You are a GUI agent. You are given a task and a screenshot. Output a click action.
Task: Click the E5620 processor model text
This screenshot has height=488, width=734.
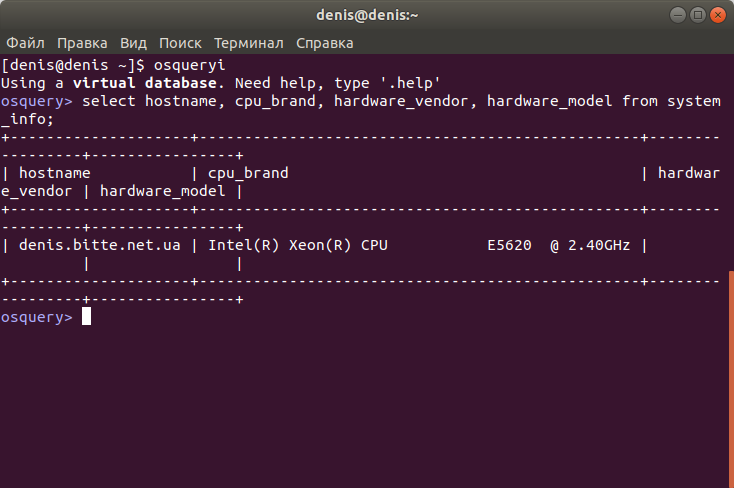[x=509, y=245]
